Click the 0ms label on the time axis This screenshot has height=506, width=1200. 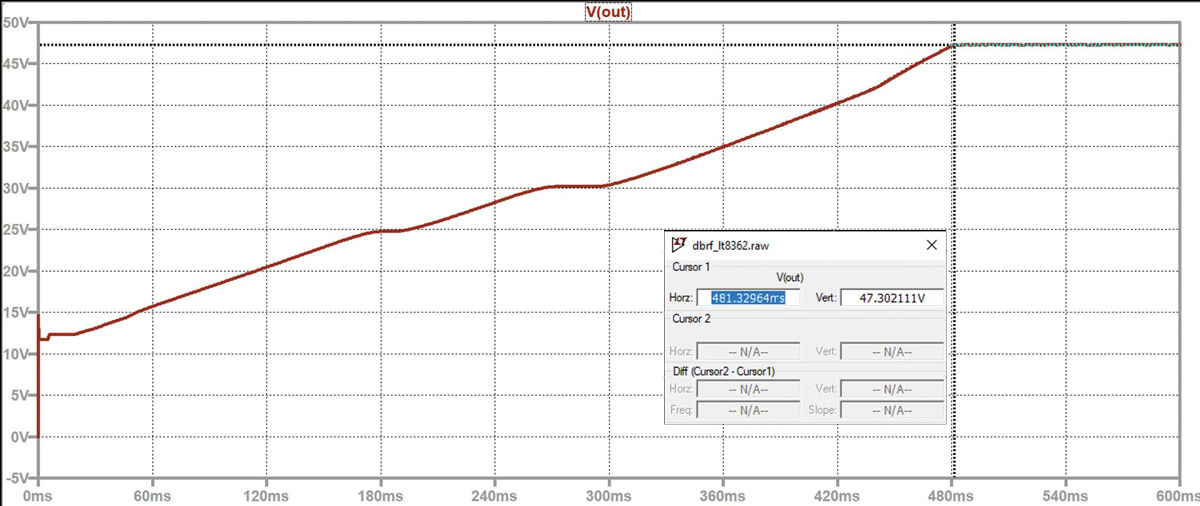(x=37, y=496)
